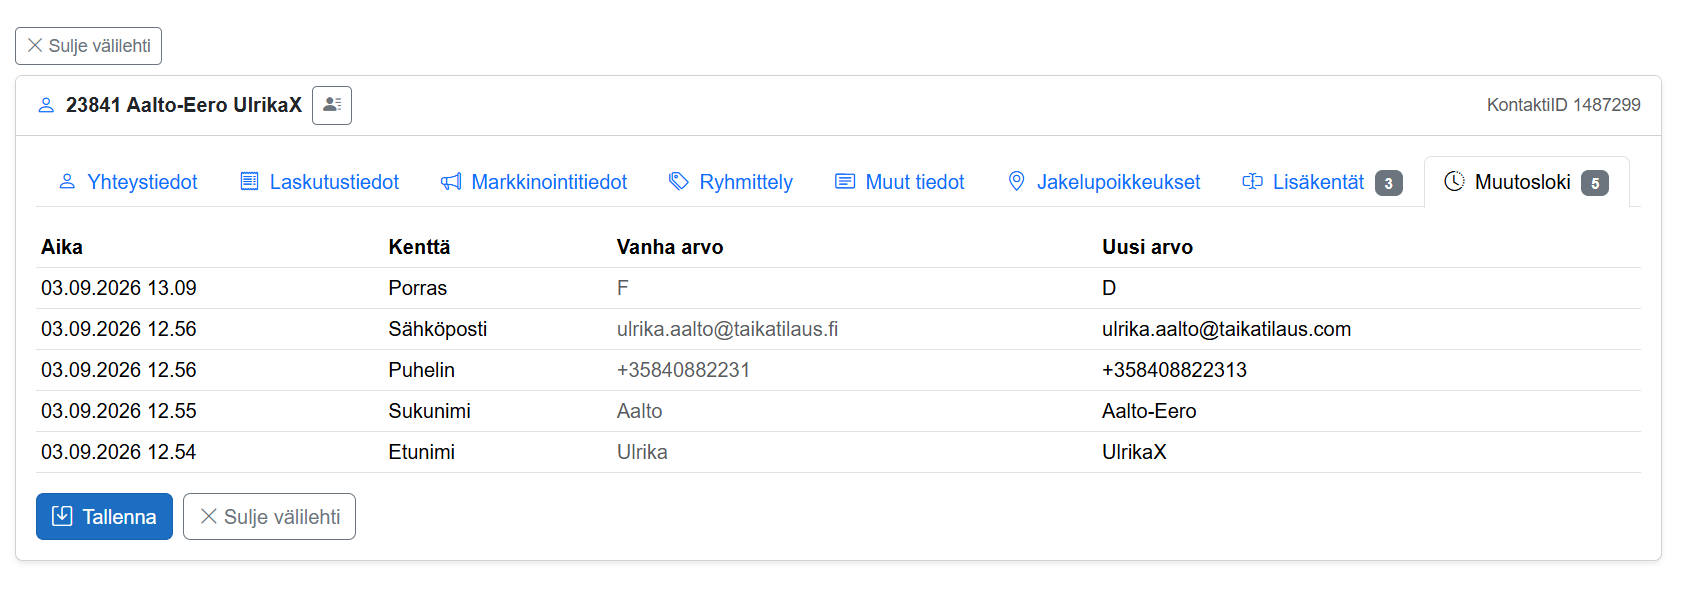Screen dimensions: 1682x601
Task: Click the KontaktiID 1487299 text
Action: tap(1563, 105)
